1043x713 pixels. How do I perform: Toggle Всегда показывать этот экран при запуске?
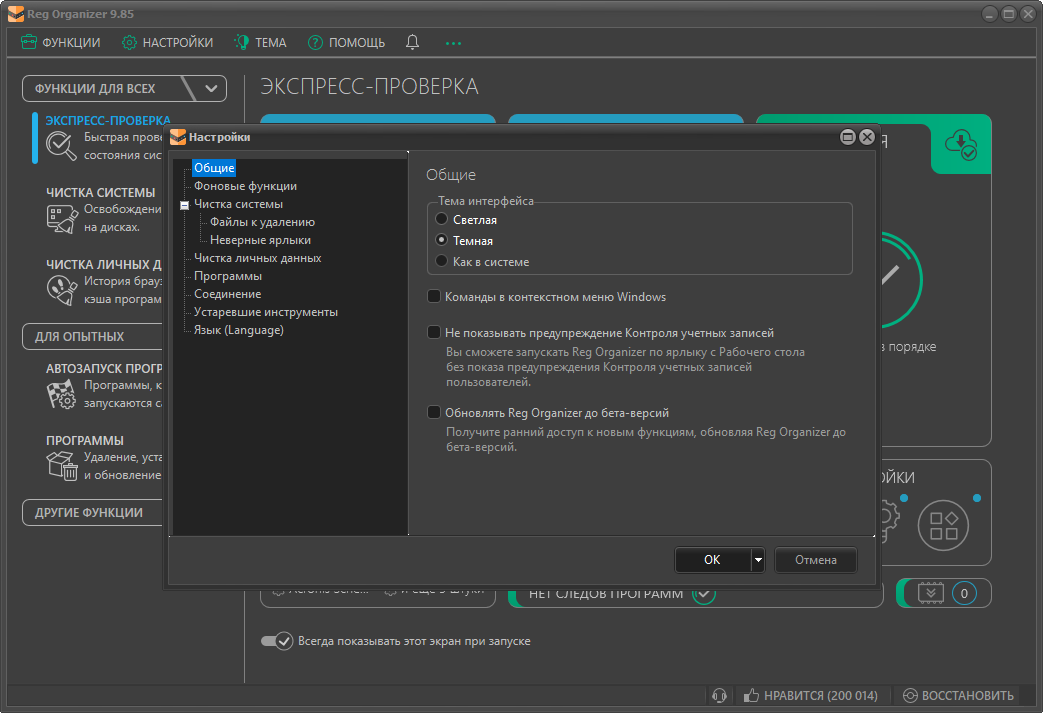[x=277, y=641]
